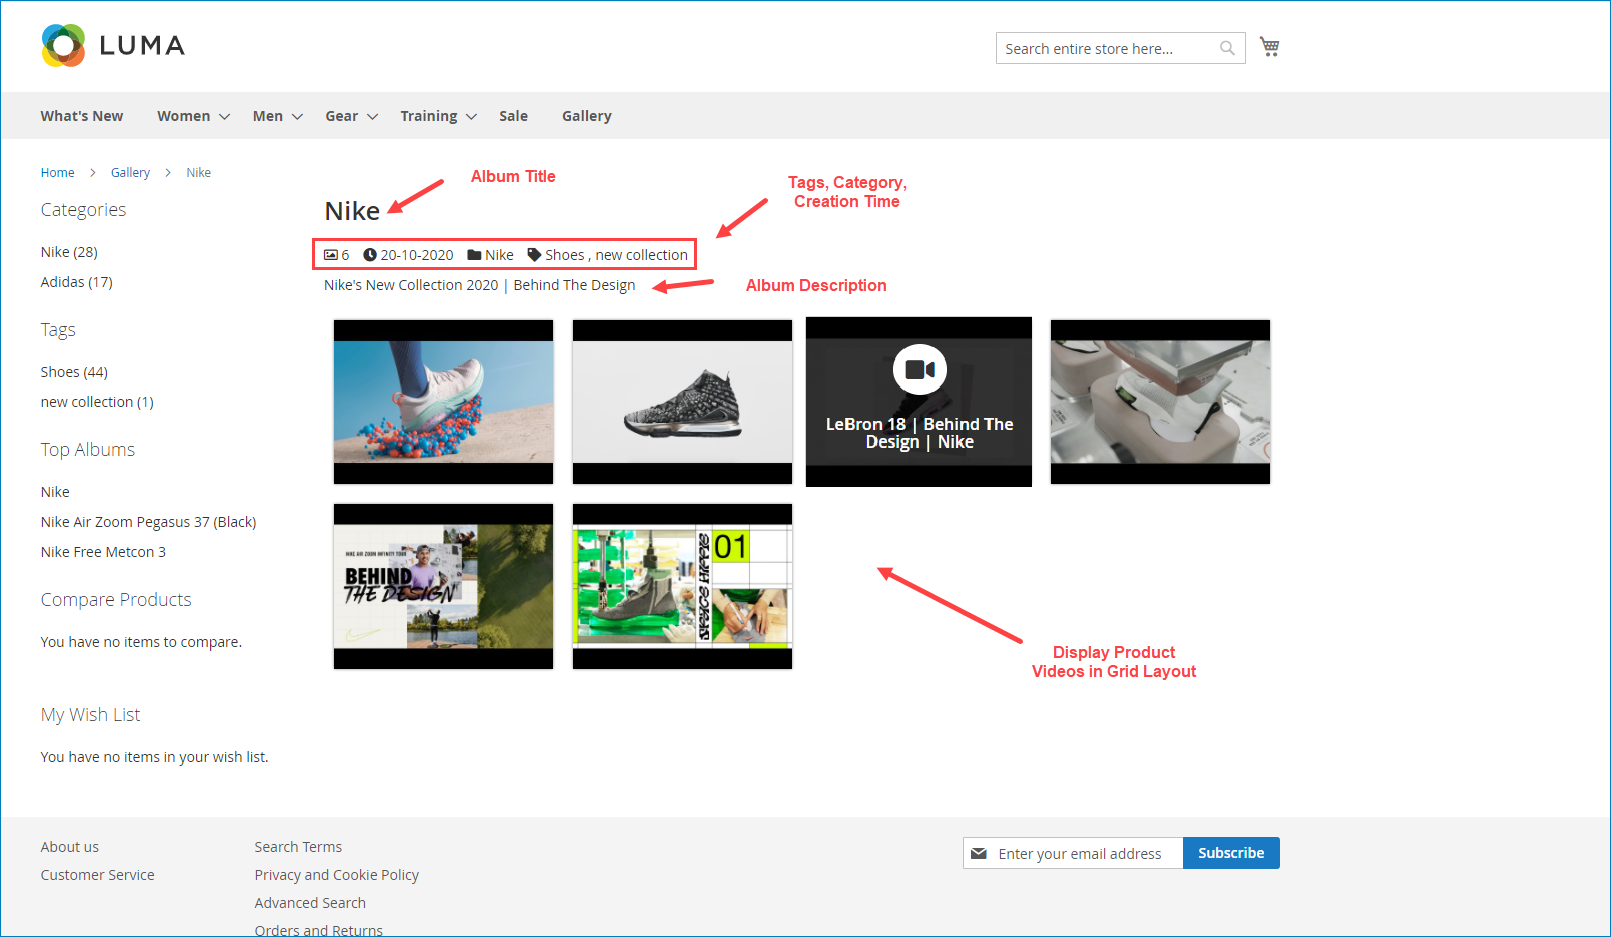Focus the newsletter email address field
The height and width of the screenshot is (937, 1611).
coord(1085,853)
